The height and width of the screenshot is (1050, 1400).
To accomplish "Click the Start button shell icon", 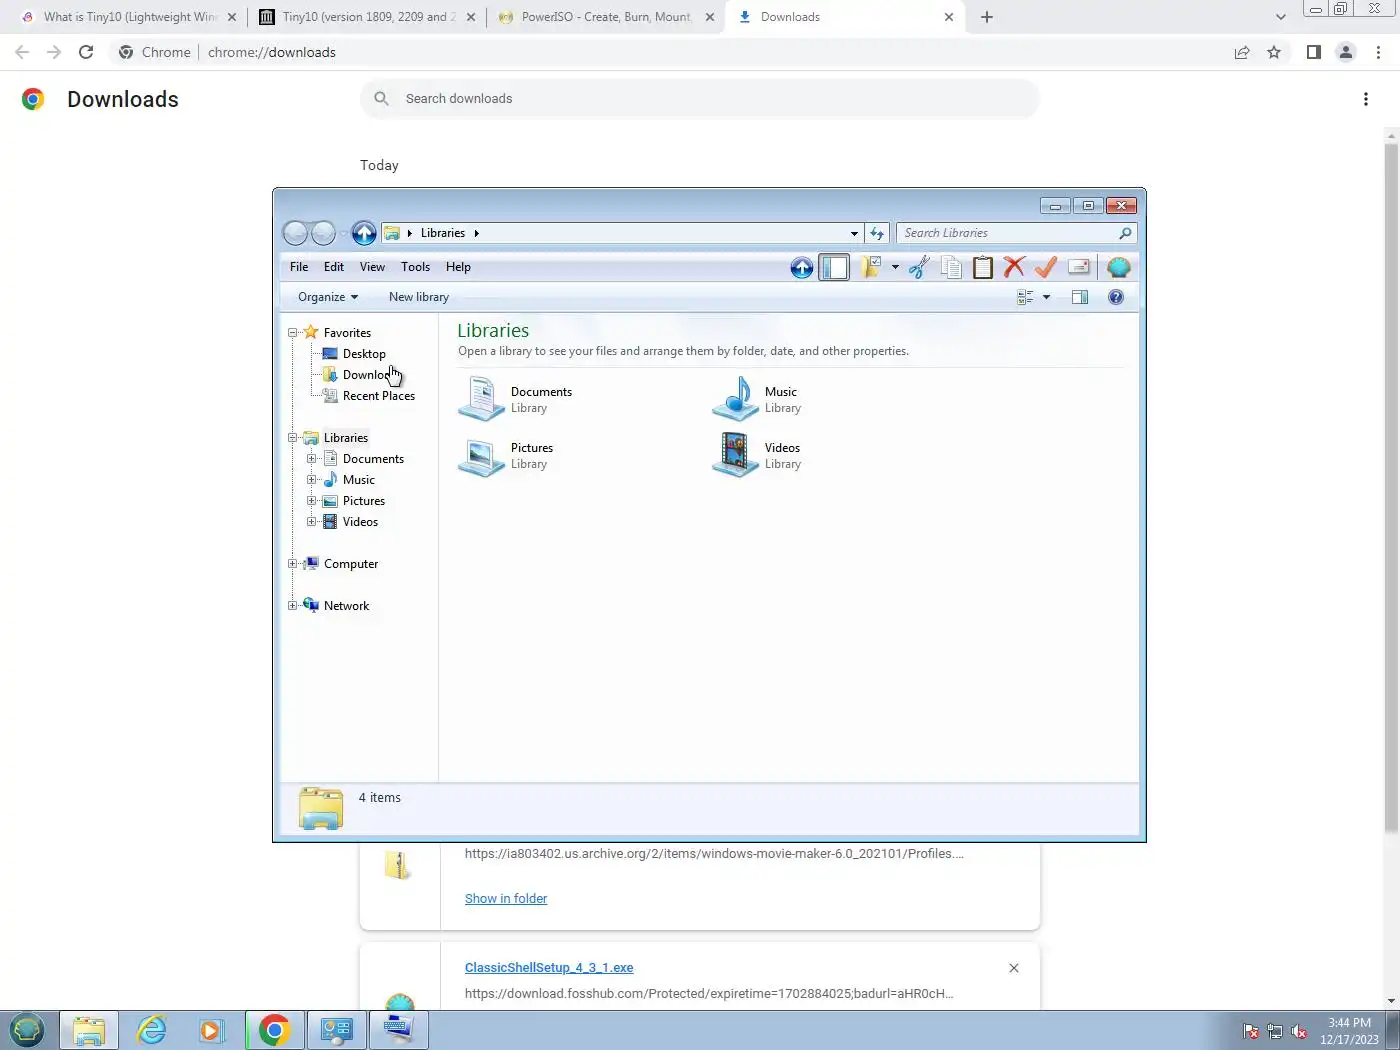I will pyautogui.click(x=27, y=1030).
